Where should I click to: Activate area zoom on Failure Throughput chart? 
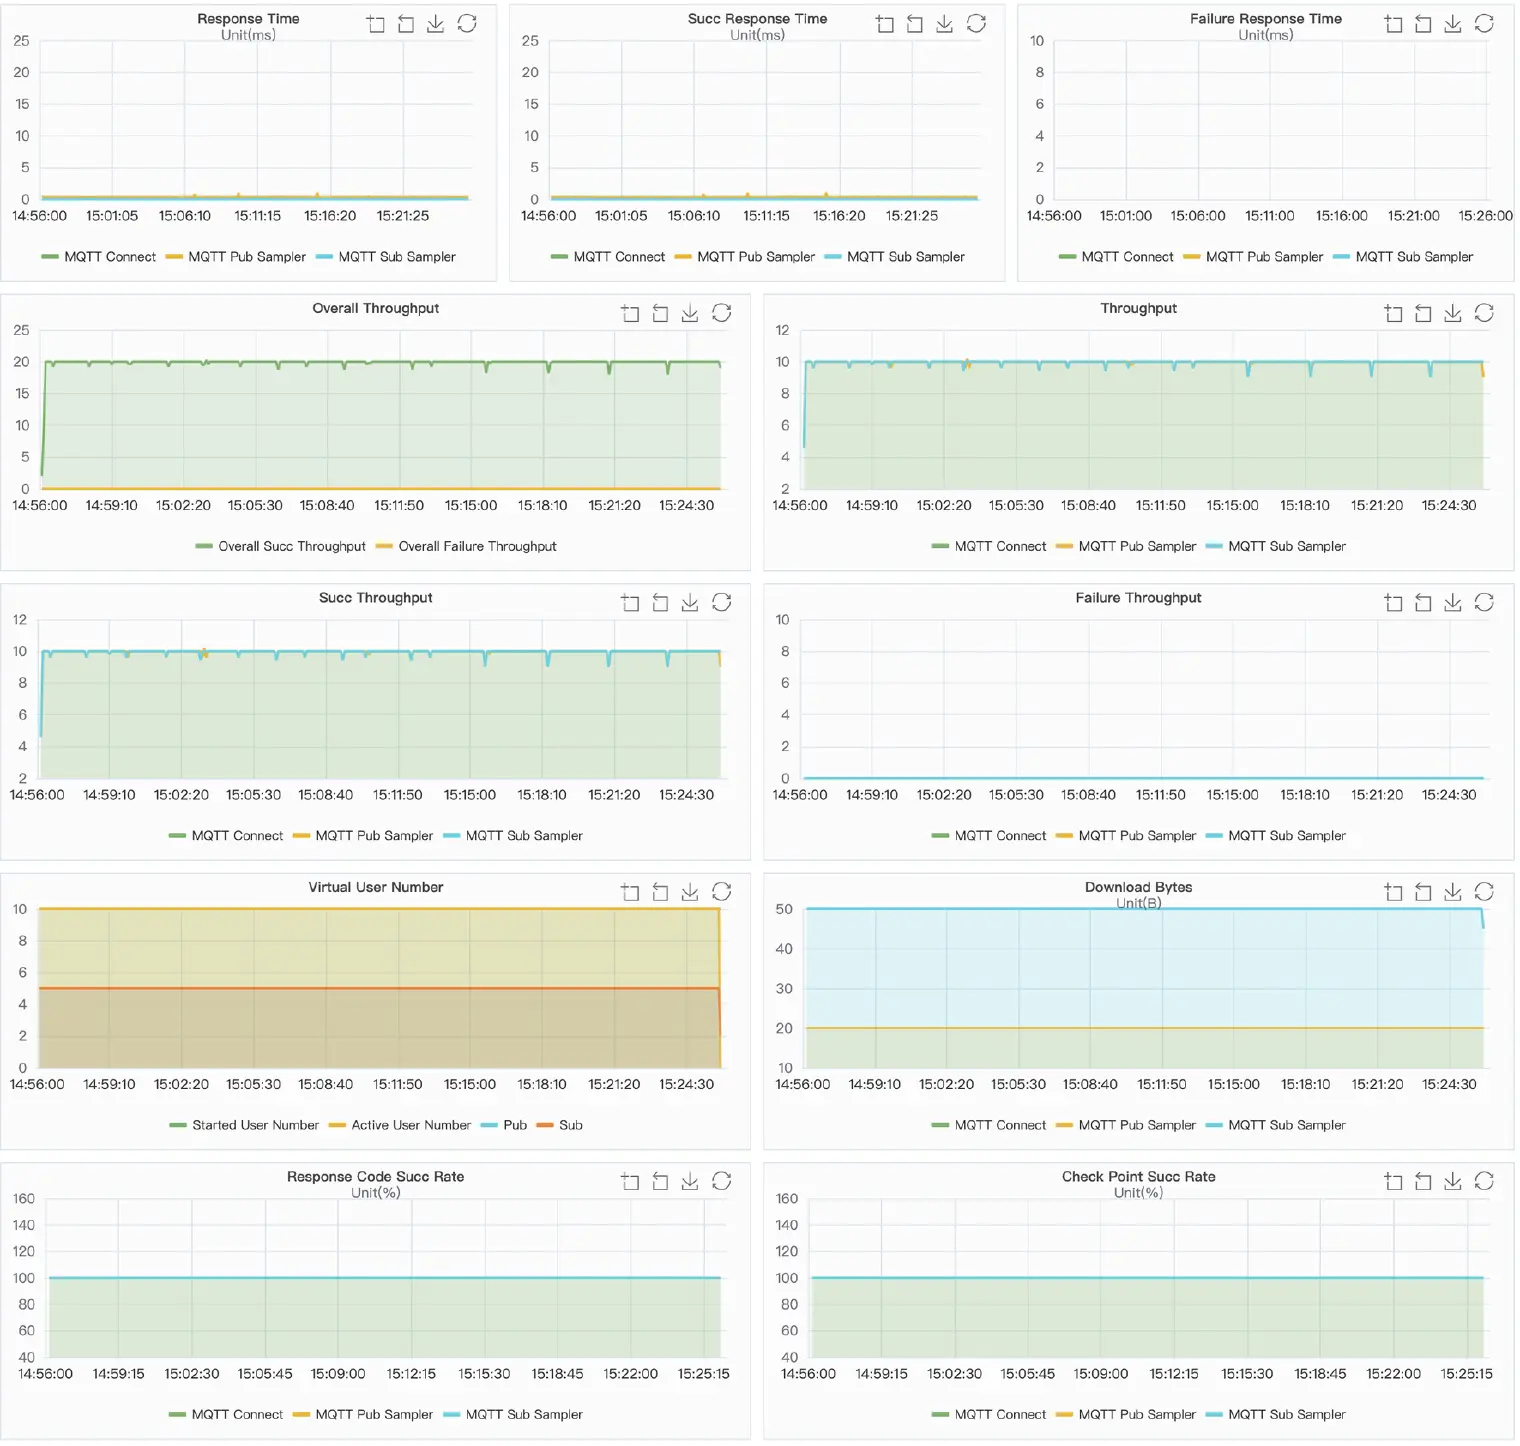1394,603
